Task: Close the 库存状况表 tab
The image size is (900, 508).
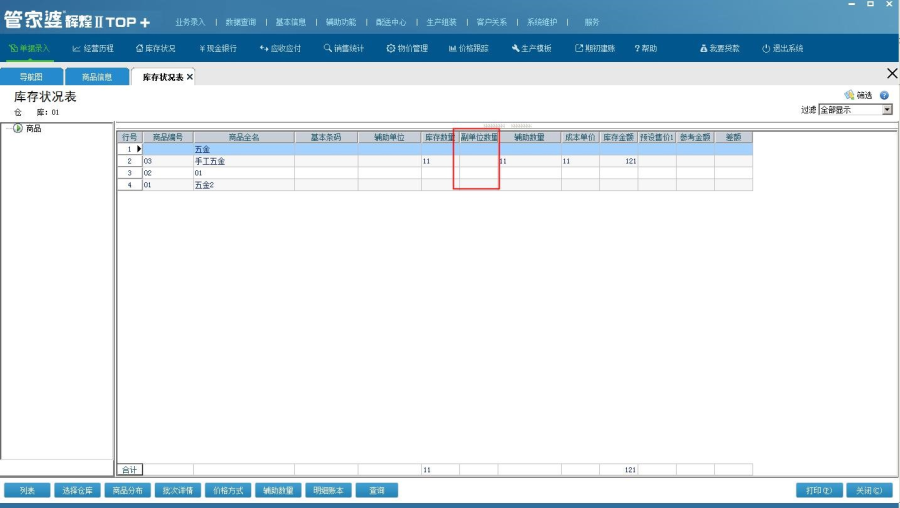Action: (x=190, y=77)
